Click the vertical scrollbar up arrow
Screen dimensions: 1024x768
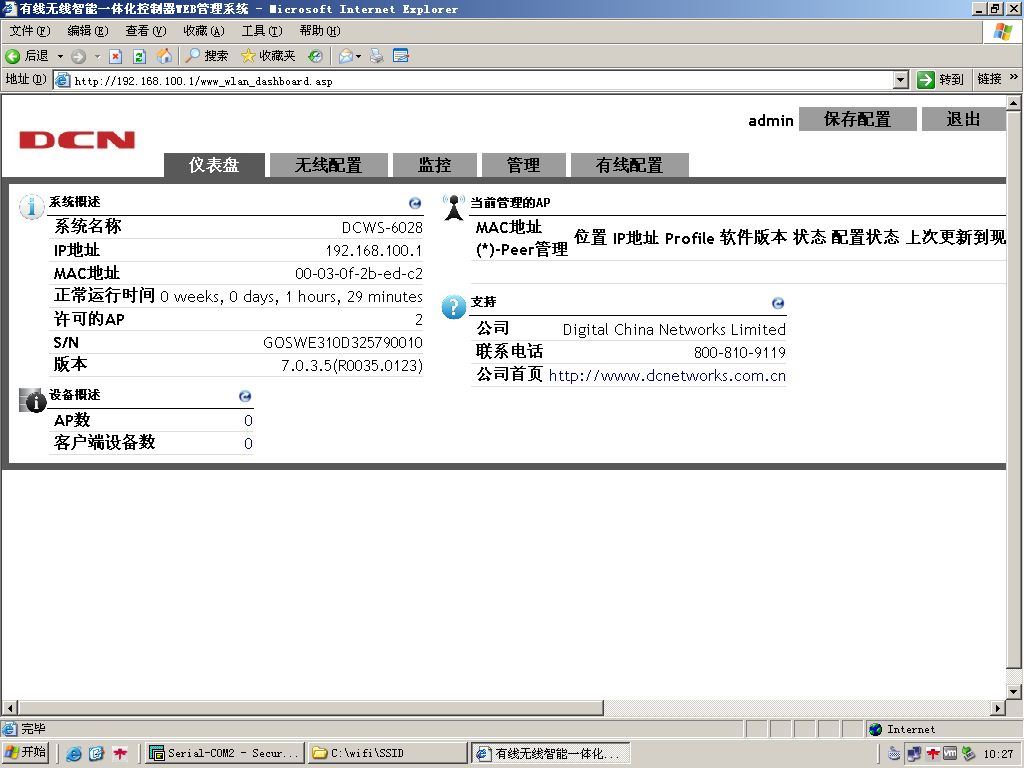point(1014,103)
